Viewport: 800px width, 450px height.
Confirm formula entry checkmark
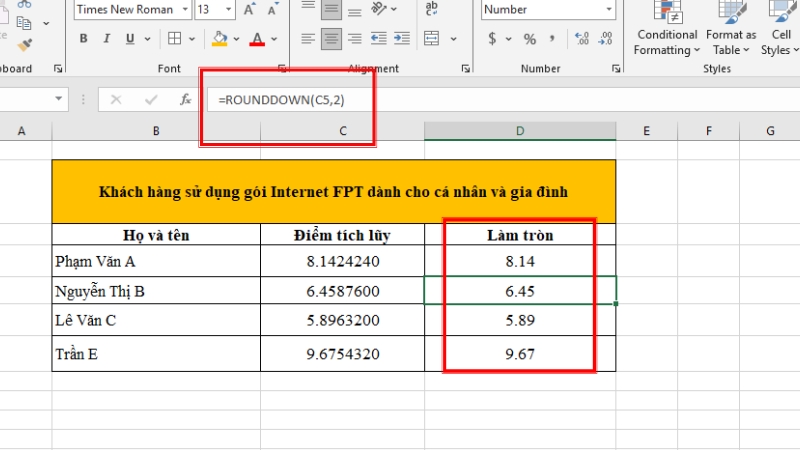(151, 99)
